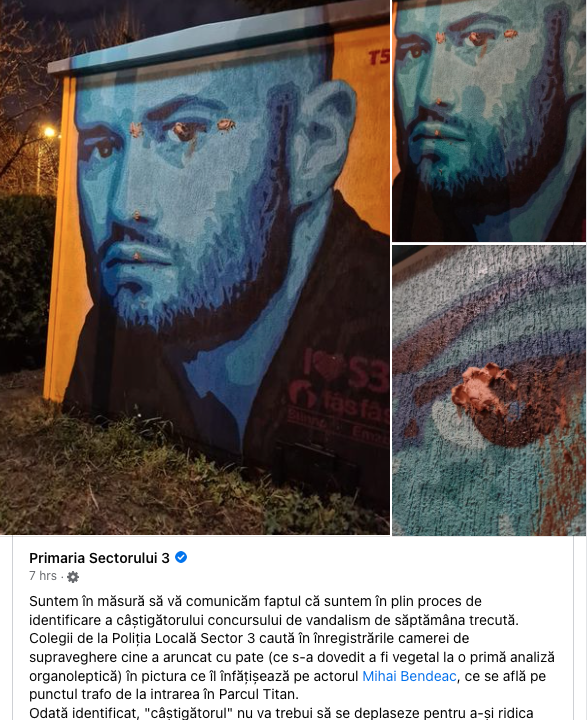587x720 pixels.
Task: Click the blue verified badge icon
Action: pyautogui.click(x=181, y=557)
